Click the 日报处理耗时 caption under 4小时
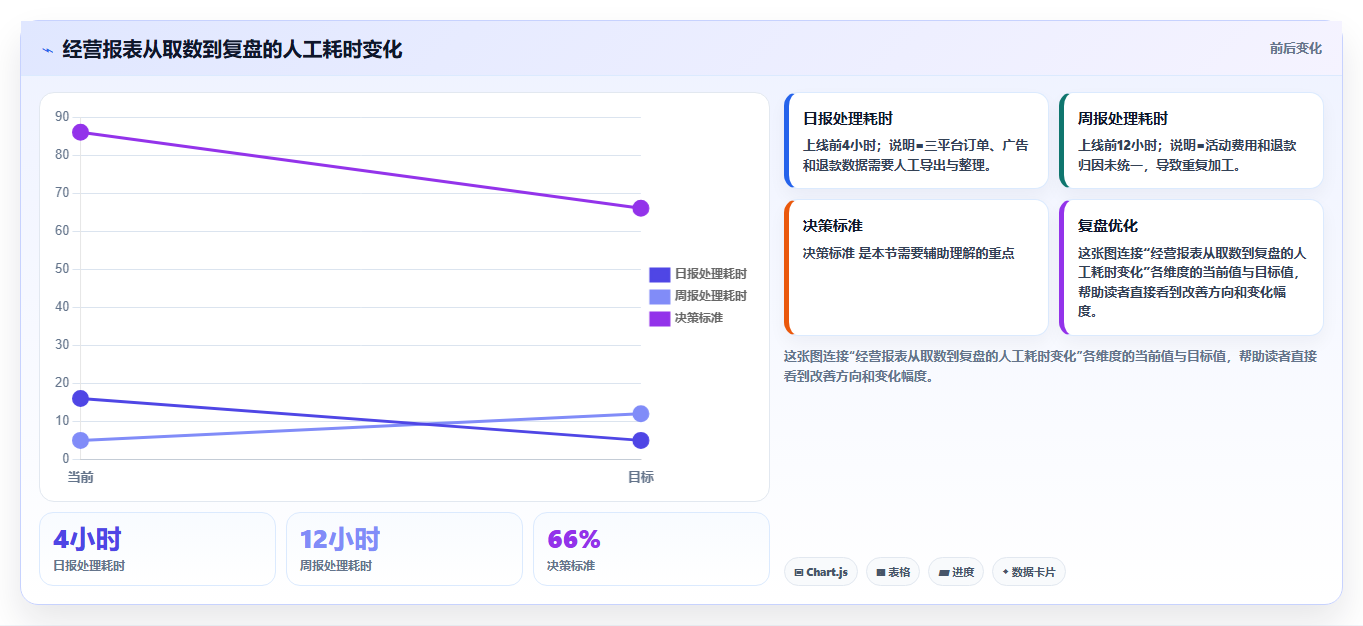 [x=89, y=566]
